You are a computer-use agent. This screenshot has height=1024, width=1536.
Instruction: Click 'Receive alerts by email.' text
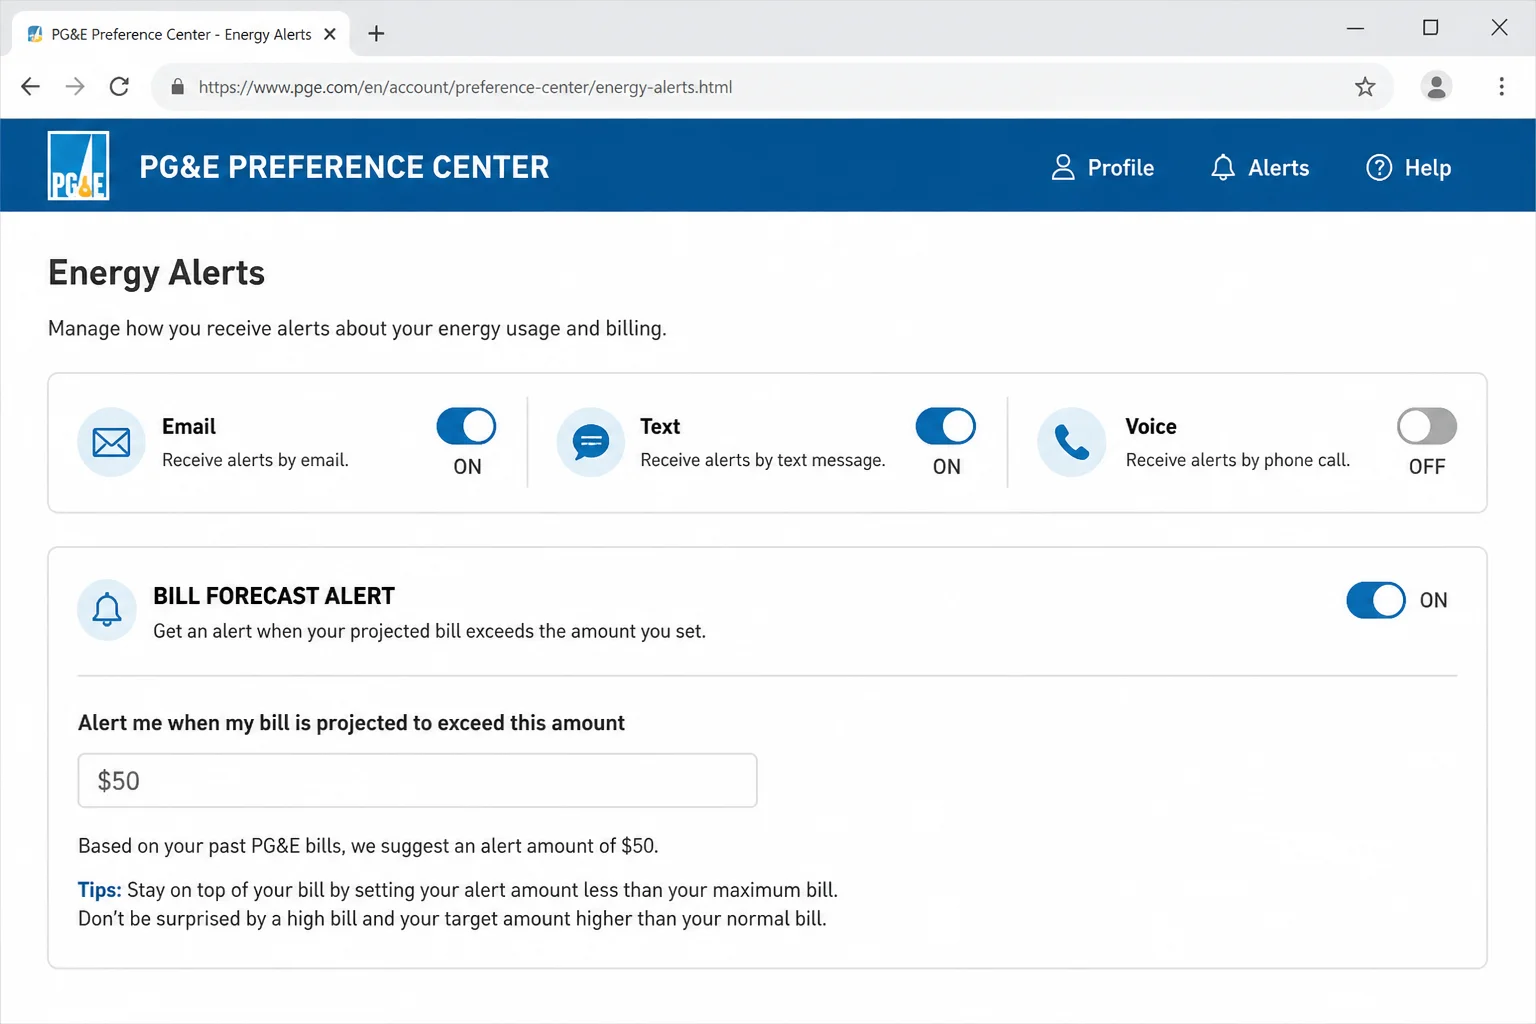coord(255,460)
